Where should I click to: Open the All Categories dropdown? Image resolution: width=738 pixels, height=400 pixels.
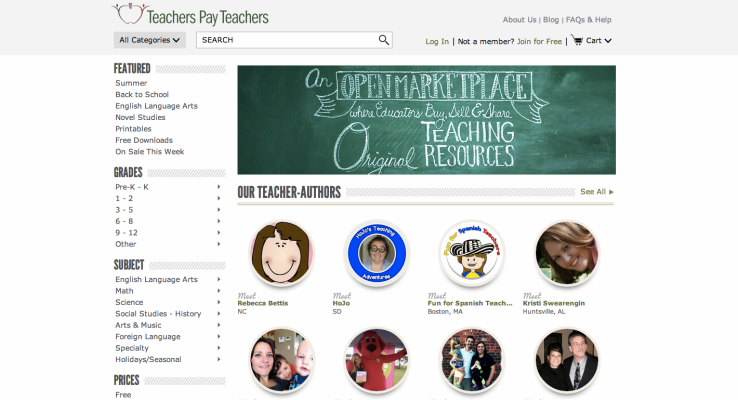pos(150,40)
